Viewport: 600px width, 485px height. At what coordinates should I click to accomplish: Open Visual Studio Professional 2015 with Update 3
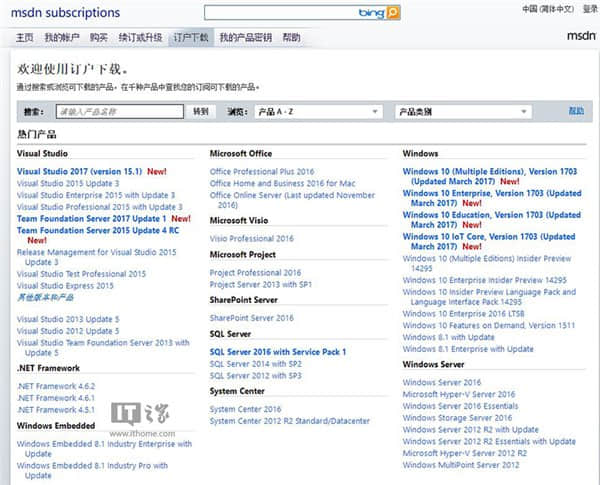pyautogui.click(x=99, y=207)
